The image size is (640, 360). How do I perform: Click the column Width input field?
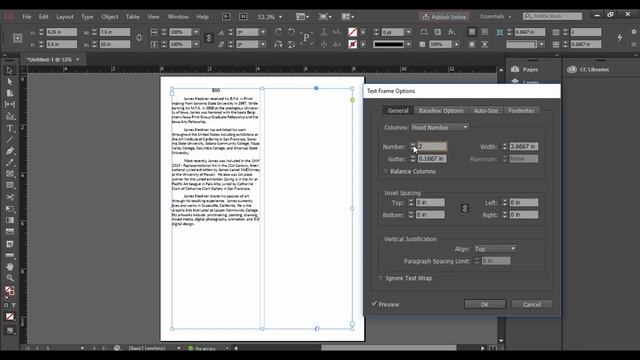pyautogui.click(x=524, y=146)
